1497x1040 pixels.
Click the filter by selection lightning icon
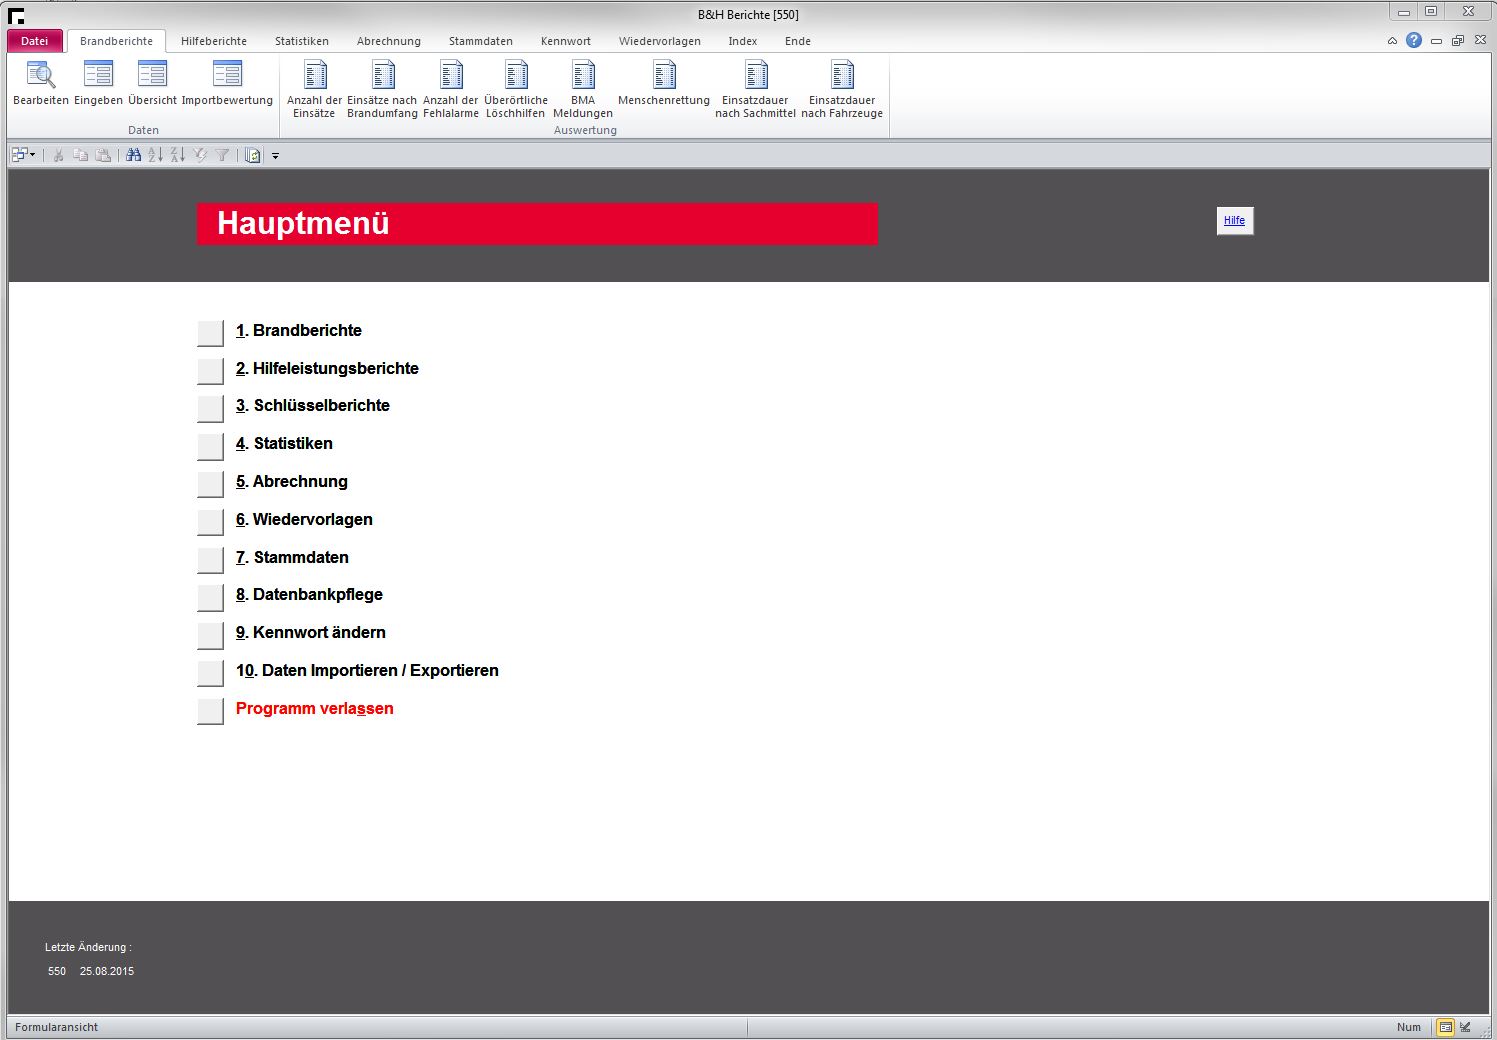point(200,155)
